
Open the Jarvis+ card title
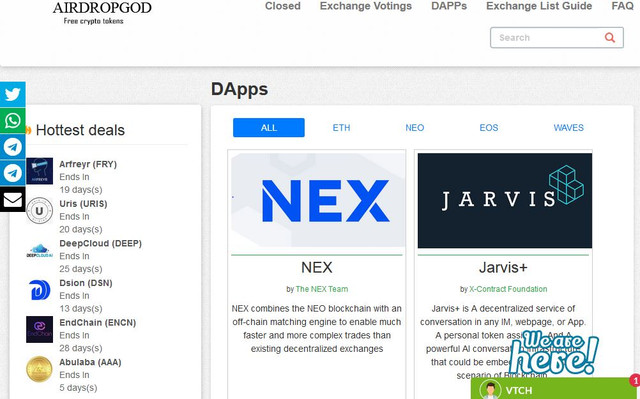[x=503, y=268]
